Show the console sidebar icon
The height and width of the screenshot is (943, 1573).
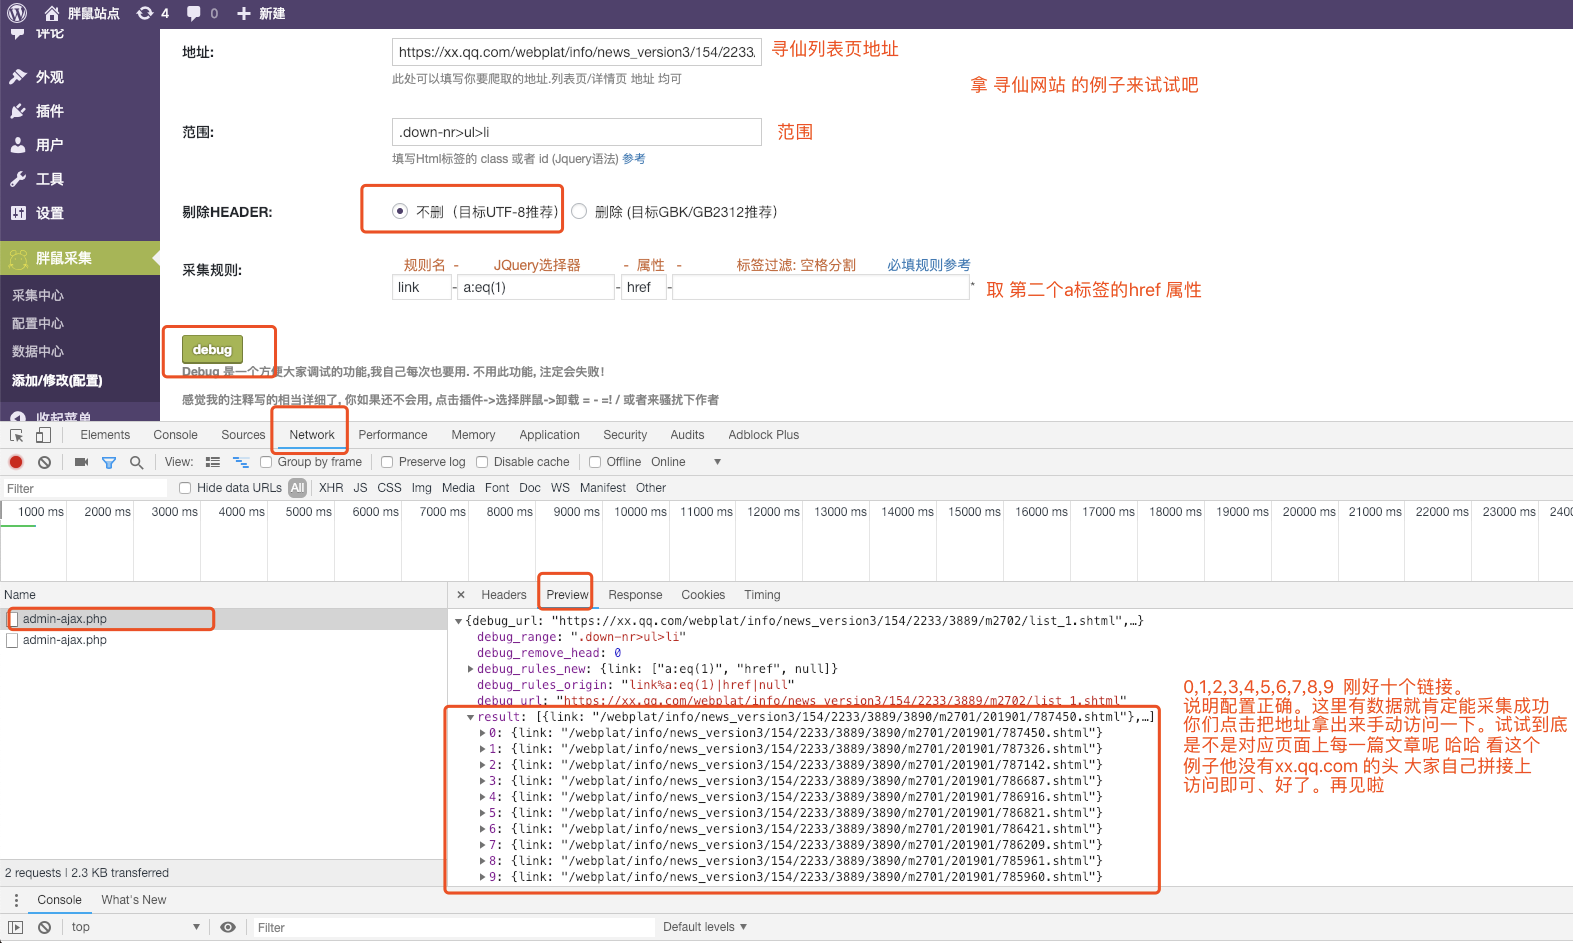(x=16, y=928)
